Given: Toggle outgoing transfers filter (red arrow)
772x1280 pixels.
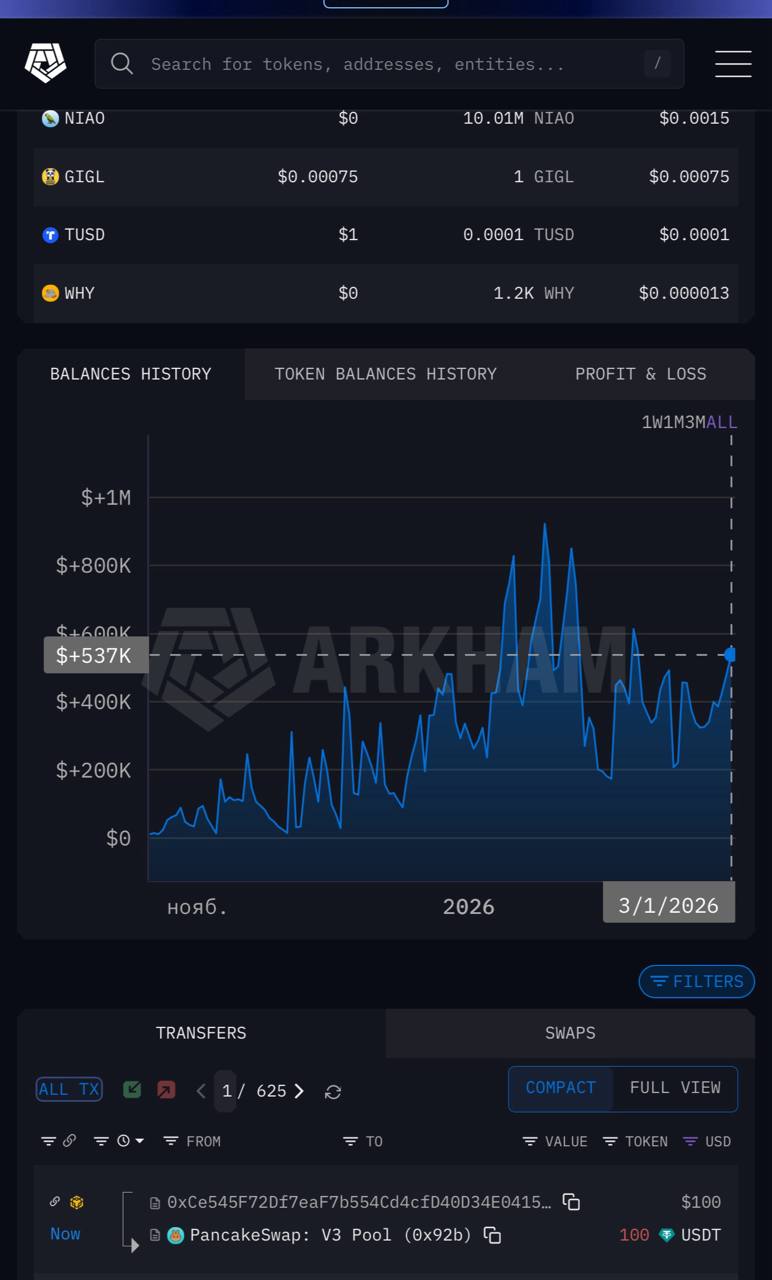Looking at the screenshot, I should 166,1090.
